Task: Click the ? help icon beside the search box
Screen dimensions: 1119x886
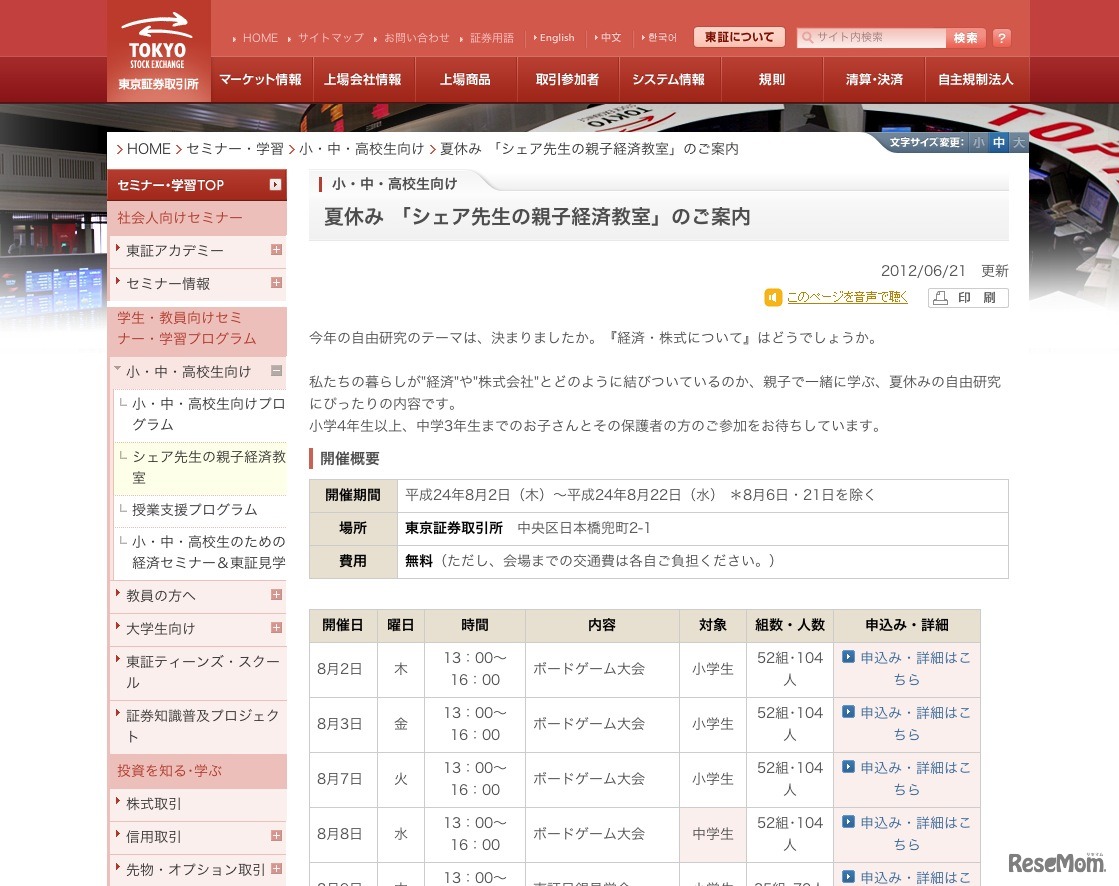Action: click(x=1002, y=38)
